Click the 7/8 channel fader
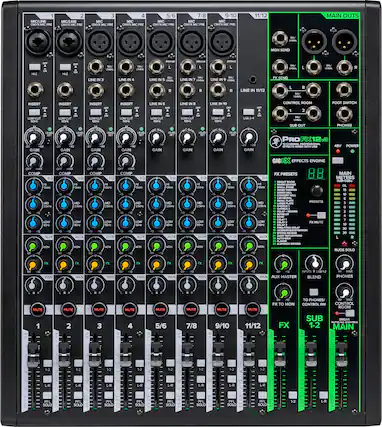Viewport: 382px width, 427px height. 187,354
